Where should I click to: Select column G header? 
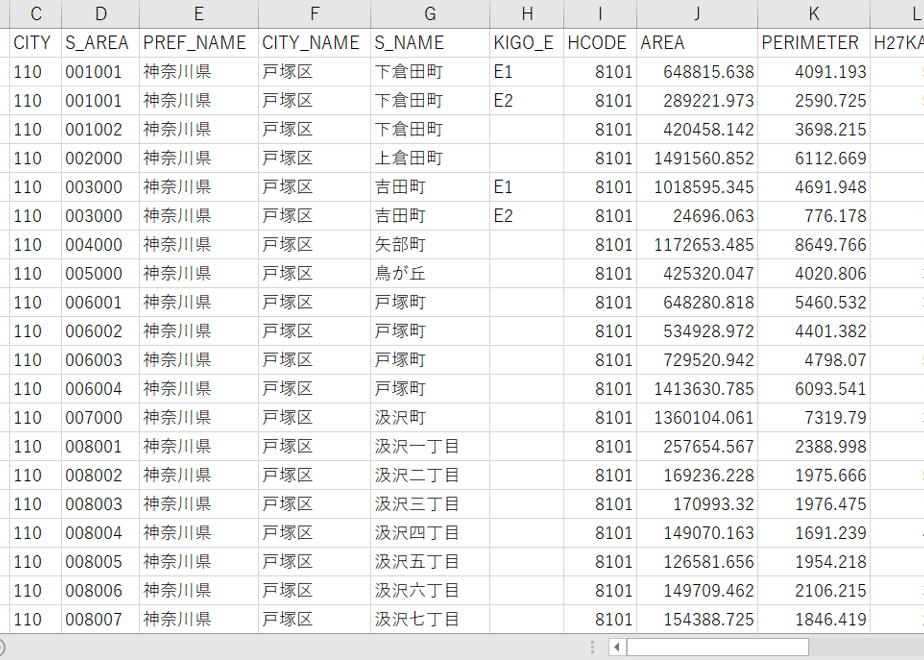[430, 14]
